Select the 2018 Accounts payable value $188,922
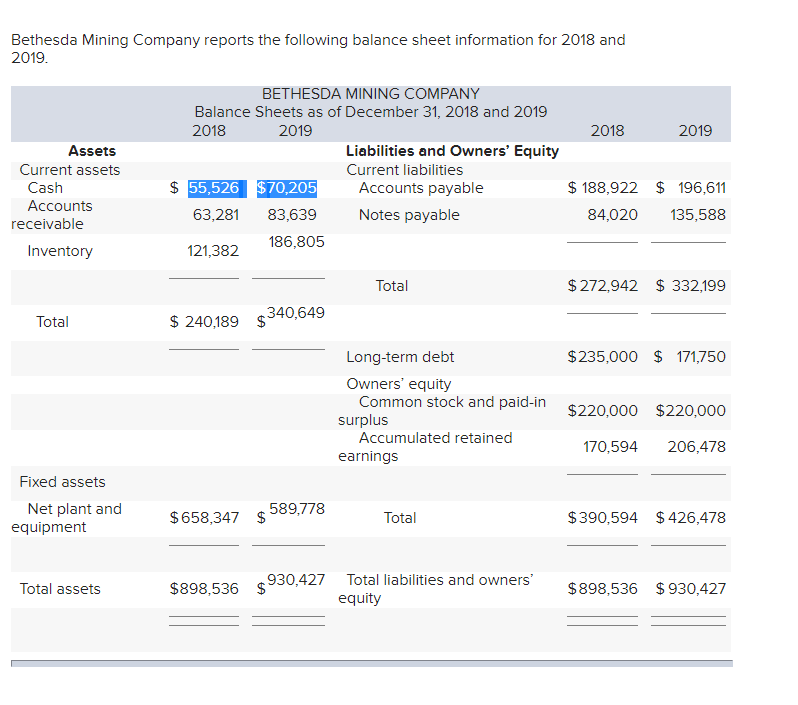The image size is (798, 705). [602, 188]
